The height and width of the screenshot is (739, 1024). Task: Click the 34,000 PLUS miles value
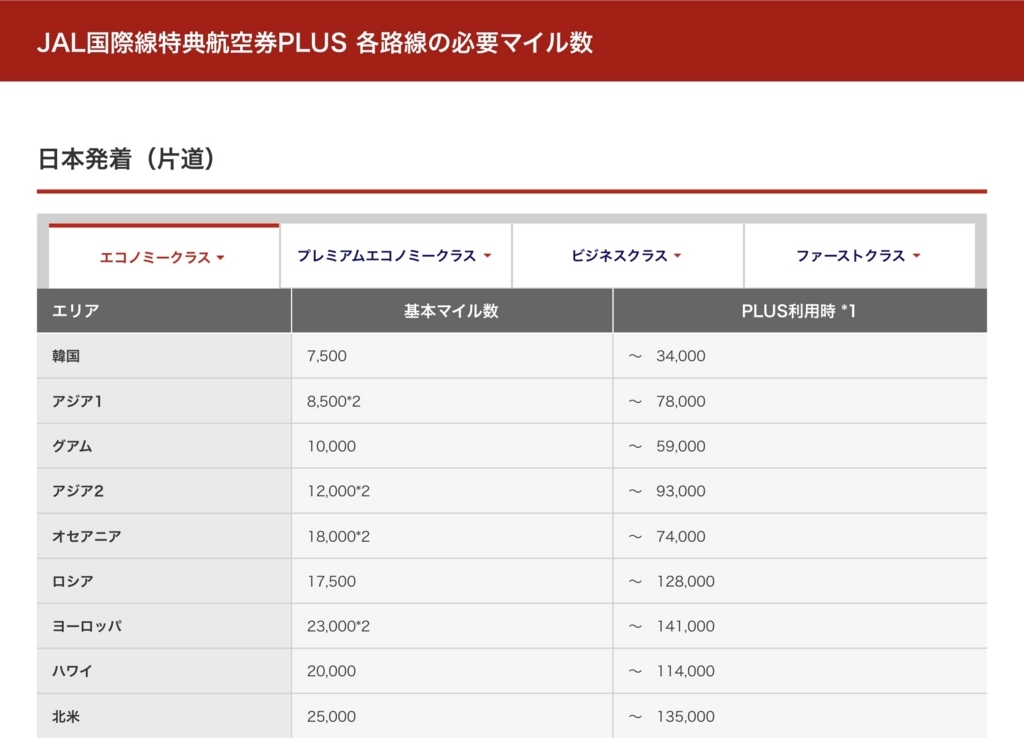point(680,356)
